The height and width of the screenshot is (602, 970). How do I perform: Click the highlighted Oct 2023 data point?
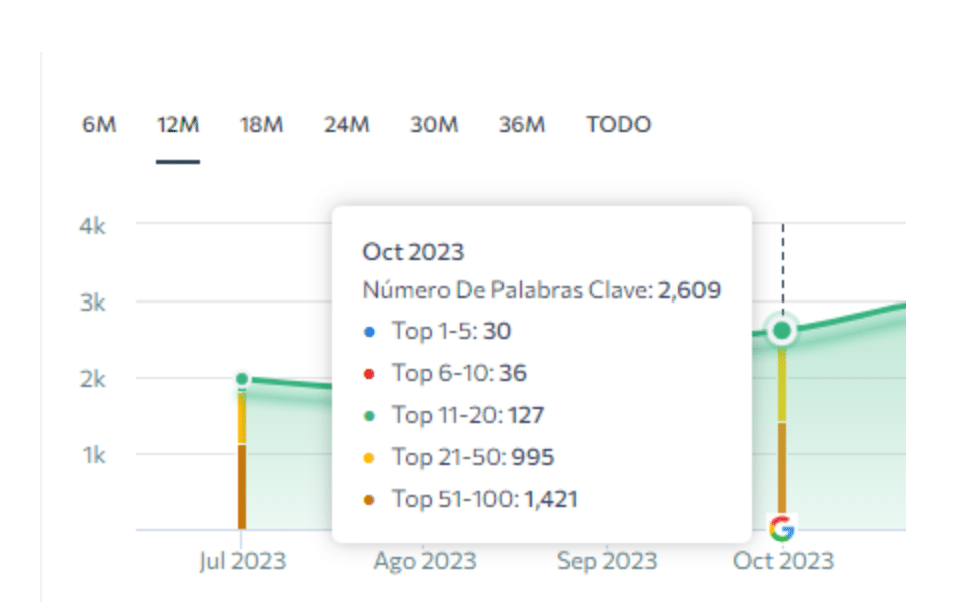(782, 330)
